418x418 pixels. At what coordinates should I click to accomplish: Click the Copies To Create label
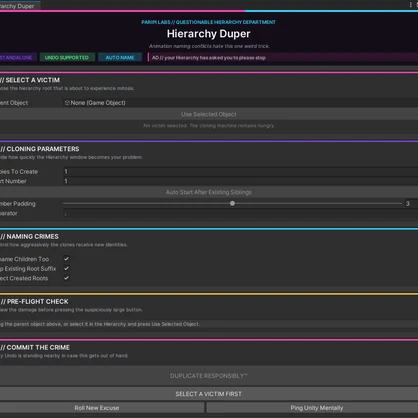19,172
